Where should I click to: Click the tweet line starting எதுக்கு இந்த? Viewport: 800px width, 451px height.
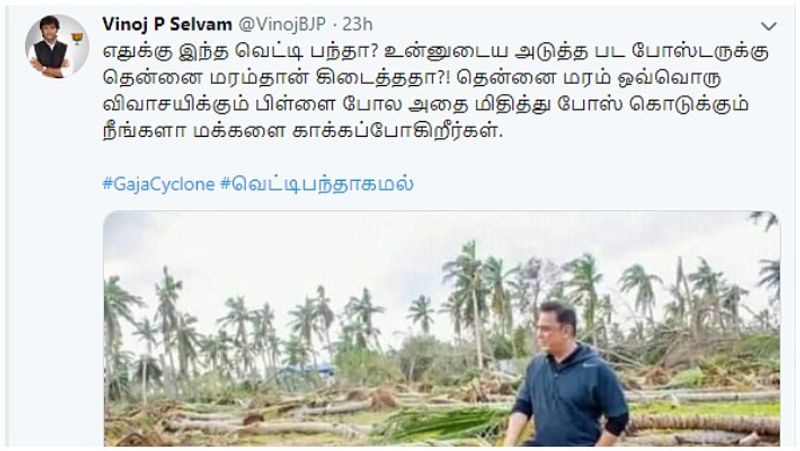point(436,52)
